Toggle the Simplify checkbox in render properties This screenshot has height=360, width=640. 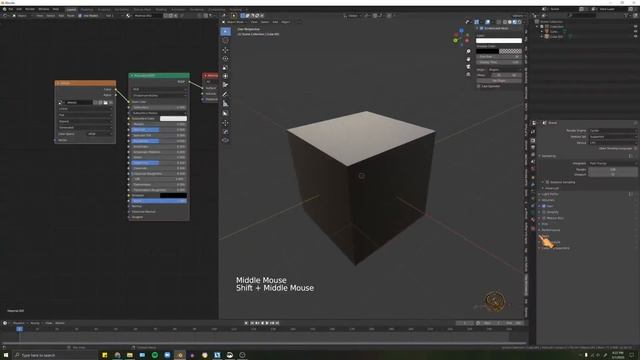pyautogui.click(x=544, y=212)
